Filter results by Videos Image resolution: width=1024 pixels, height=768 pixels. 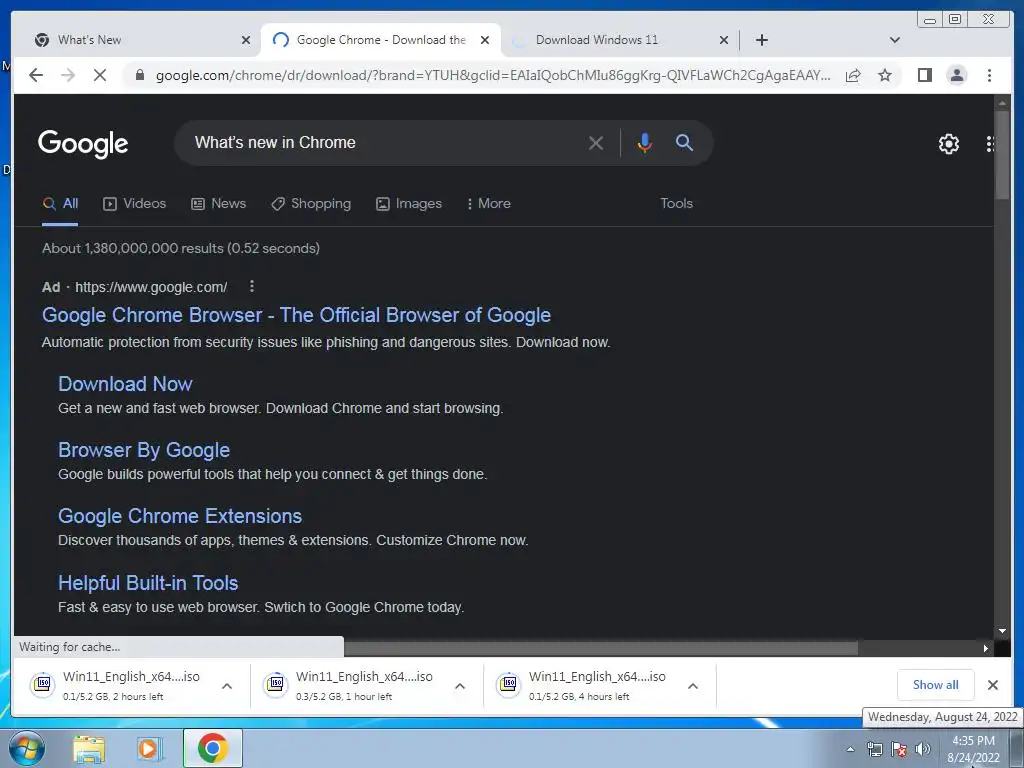point(135,204)
